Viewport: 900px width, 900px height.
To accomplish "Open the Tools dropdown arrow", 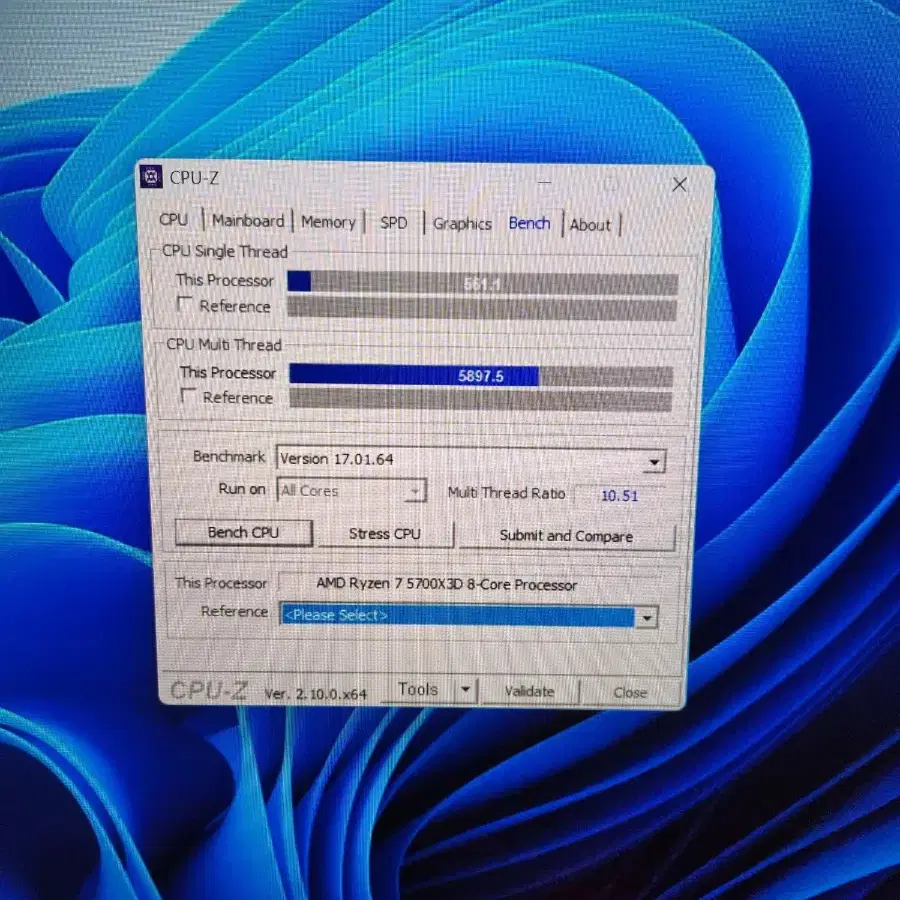I will click(466, 689).
